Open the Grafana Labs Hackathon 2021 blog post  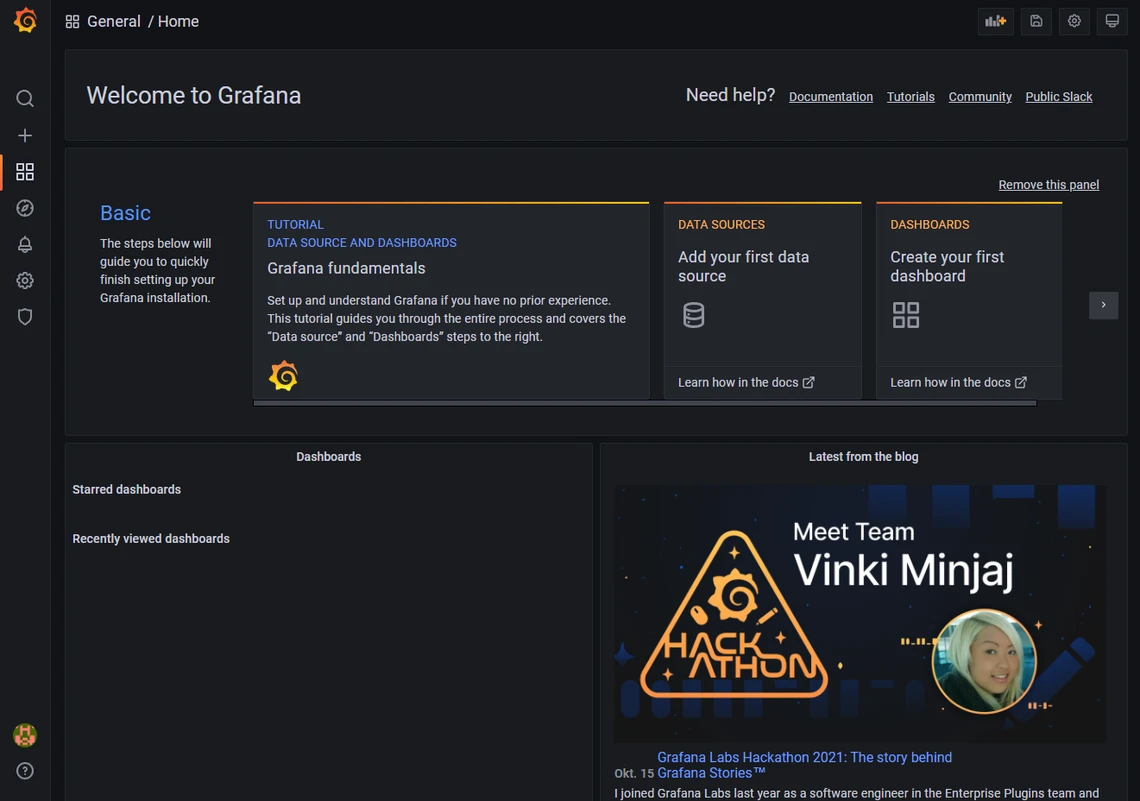(x=803, y=757)
